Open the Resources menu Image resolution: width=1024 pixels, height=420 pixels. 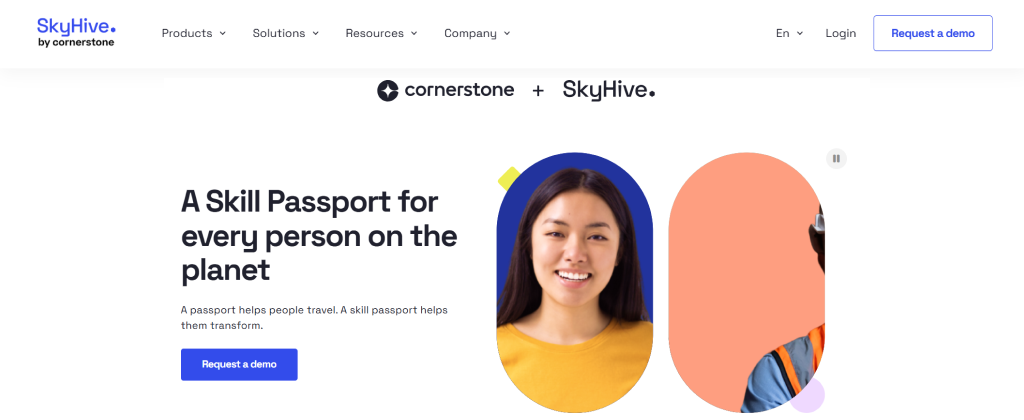click(x=381, y=33)
